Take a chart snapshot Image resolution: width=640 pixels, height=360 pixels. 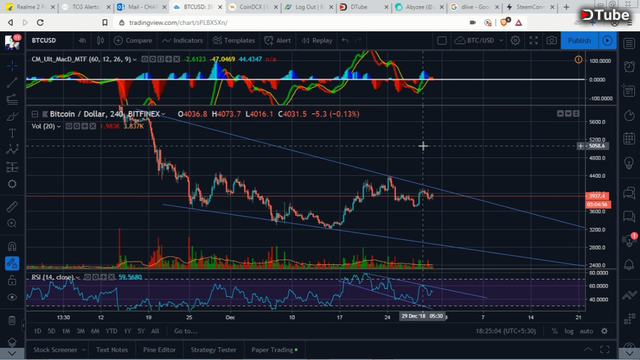551,40
